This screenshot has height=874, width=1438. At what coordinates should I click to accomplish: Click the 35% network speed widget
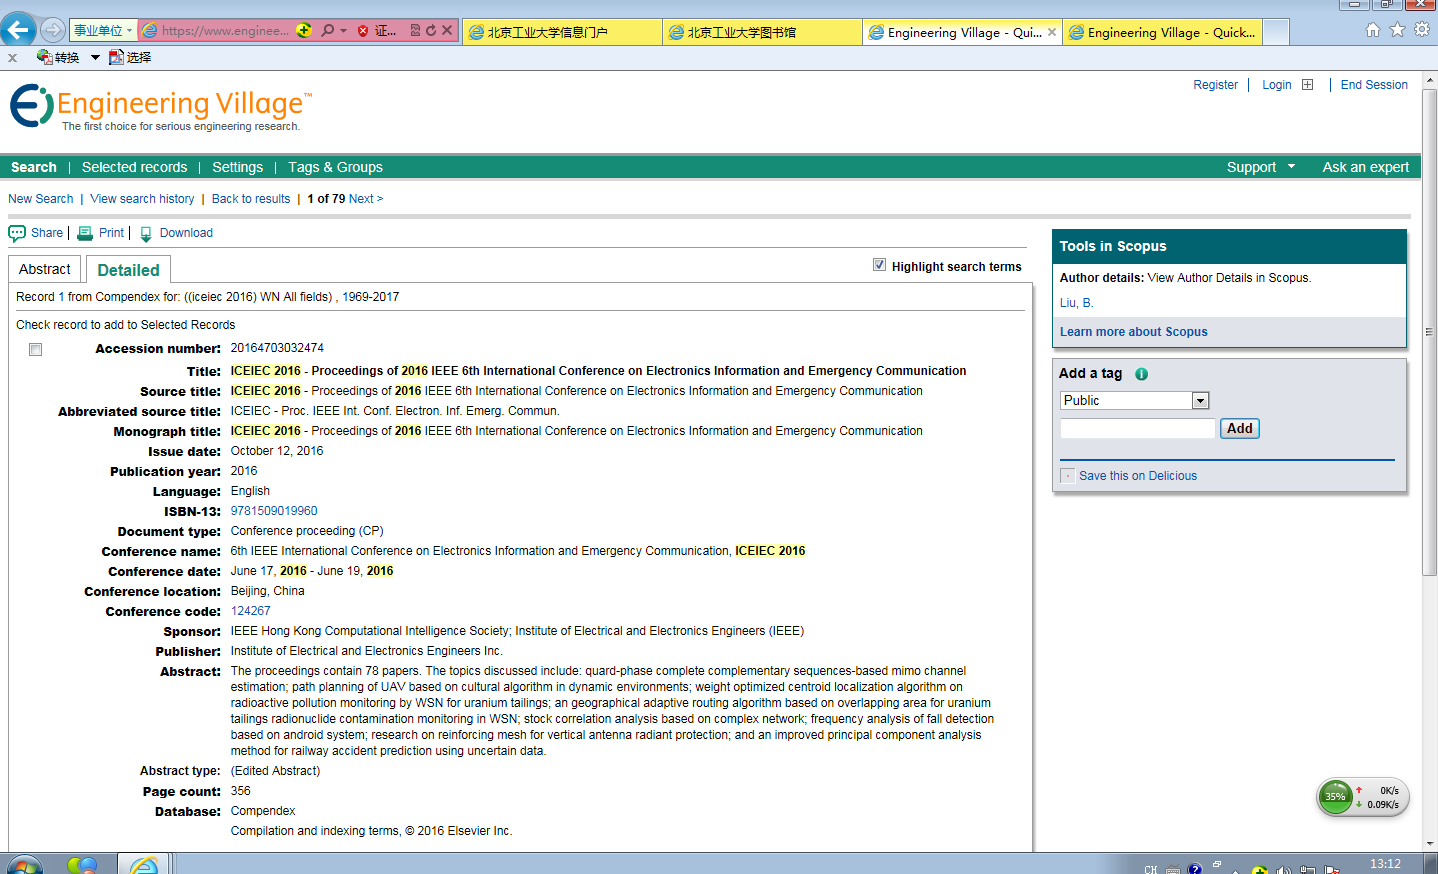(1362, 797)
